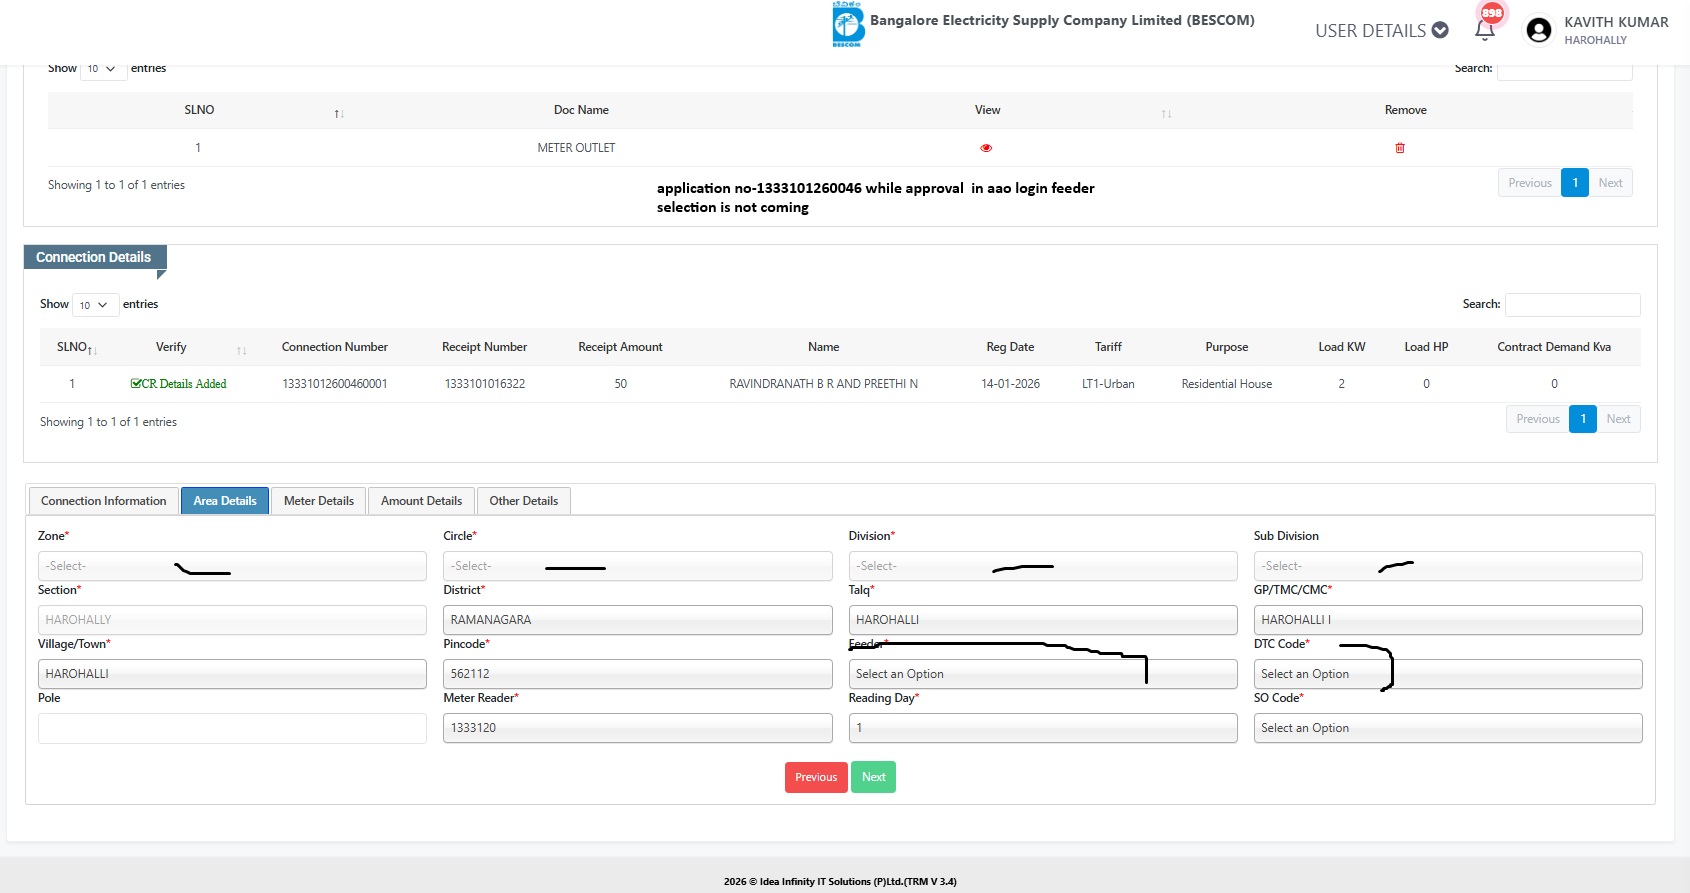The image size is (1690, 893).
Task: Click the Connection Details search box
Action: 1572,305
